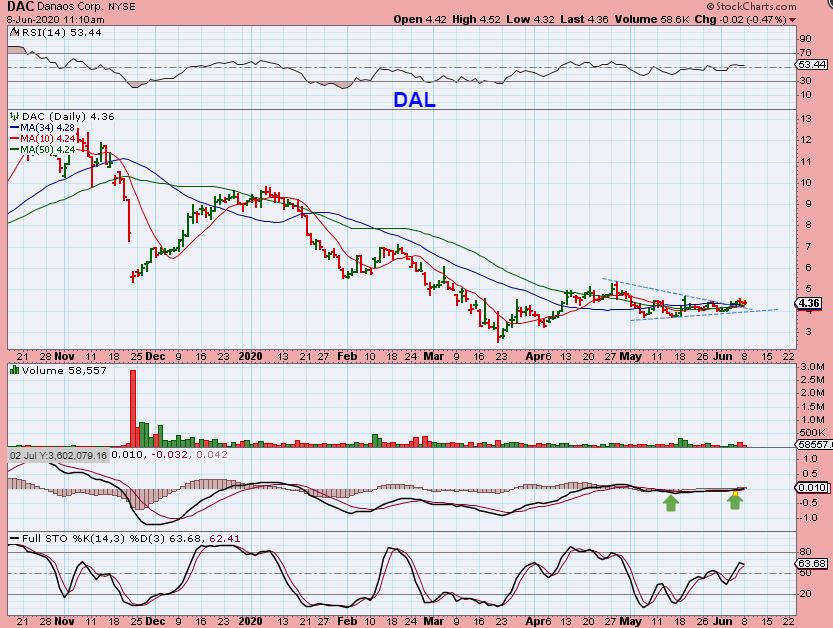
Task: Select the MA(10) red legend entry
Action: tap(42, 139)
